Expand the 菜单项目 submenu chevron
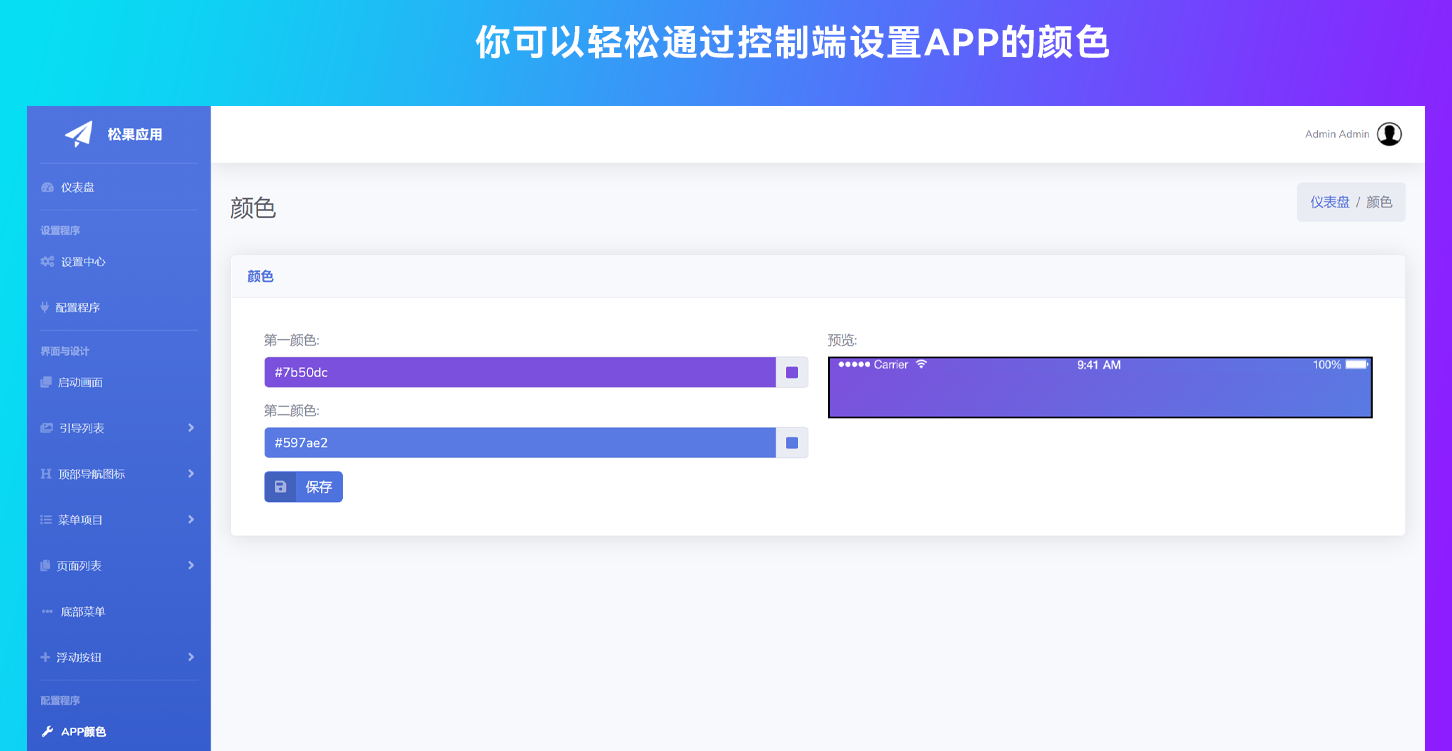Screen dimensions: 1452x751 click(191, 520)
